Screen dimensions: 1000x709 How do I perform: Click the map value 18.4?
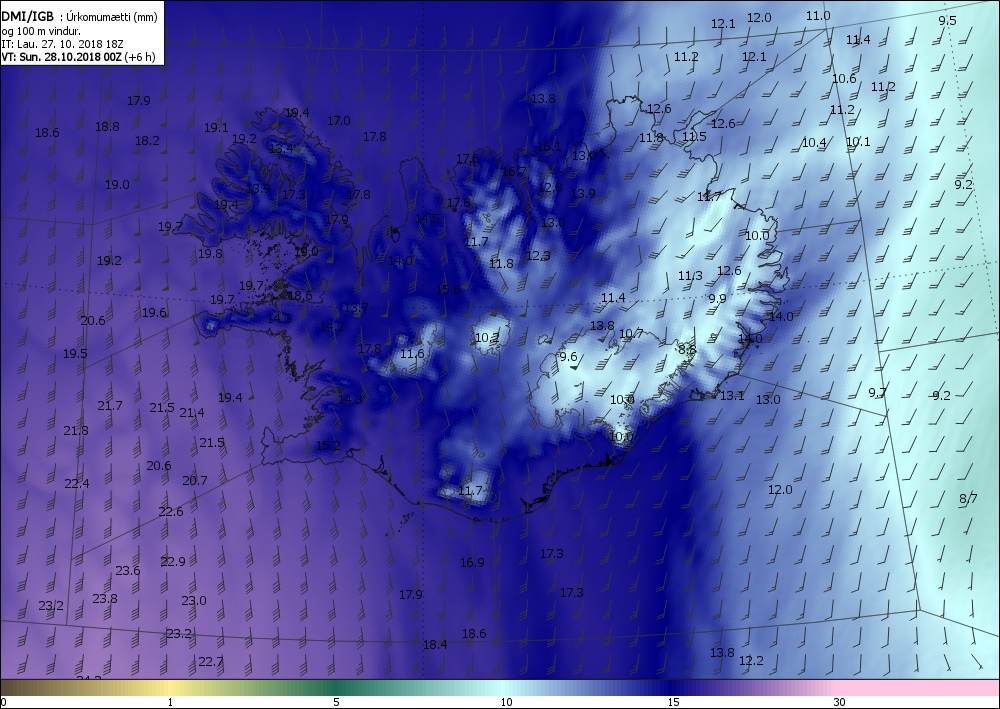pyautogui.click(x=435, y=645)
